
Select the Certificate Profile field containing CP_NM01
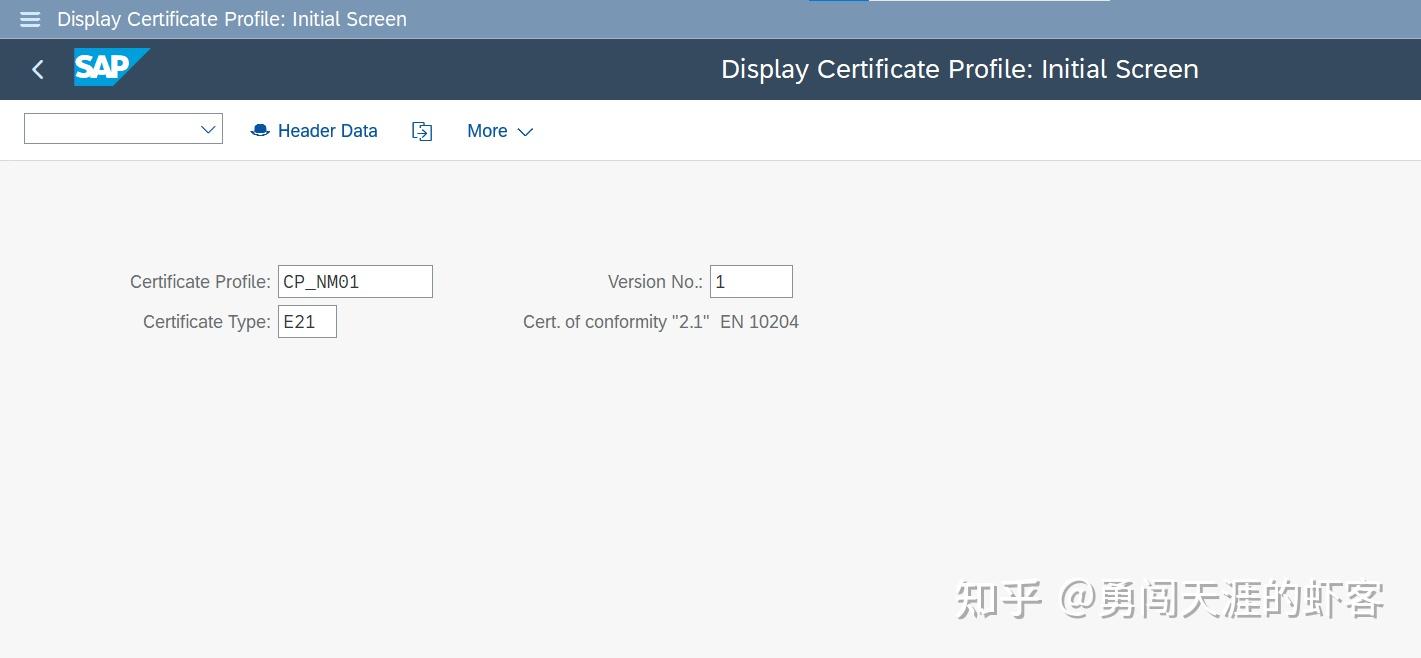click(355, 281)
